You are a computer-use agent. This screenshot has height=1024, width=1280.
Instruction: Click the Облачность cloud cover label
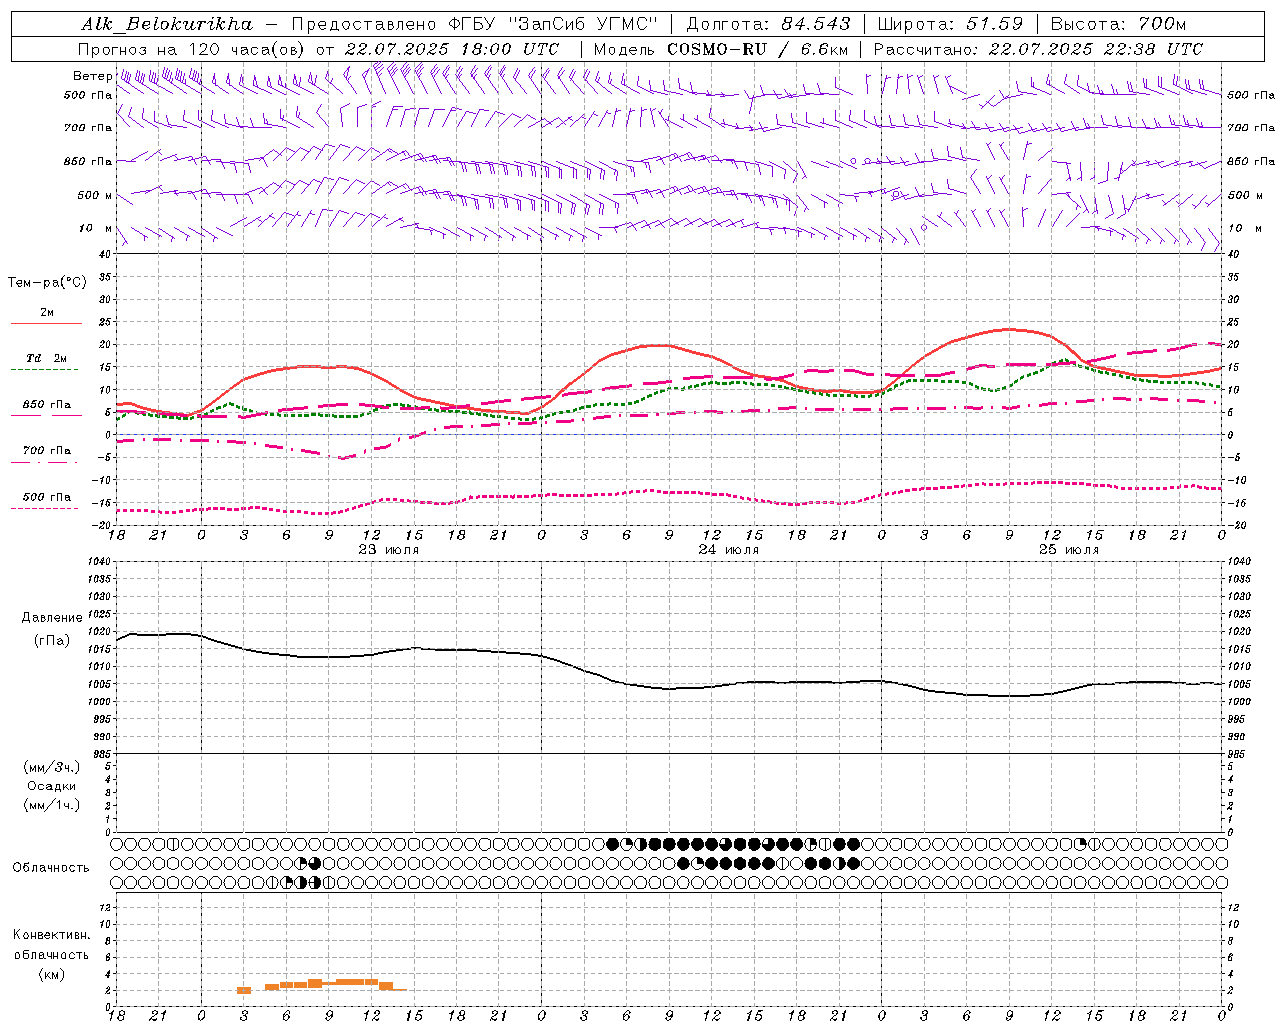coord(51,868)
